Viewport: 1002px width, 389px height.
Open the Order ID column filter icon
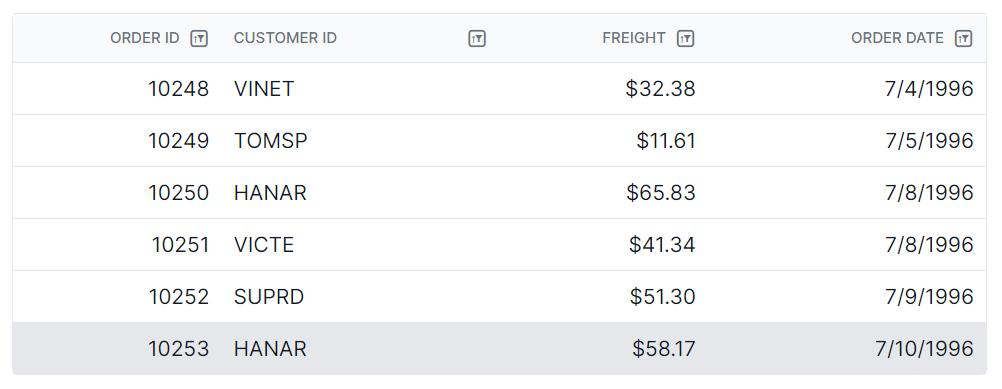point(199,38)
